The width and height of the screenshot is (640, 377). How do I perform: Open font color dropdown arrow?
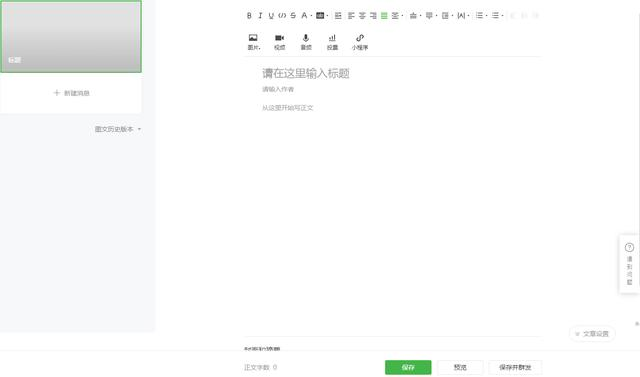[311, 16]
